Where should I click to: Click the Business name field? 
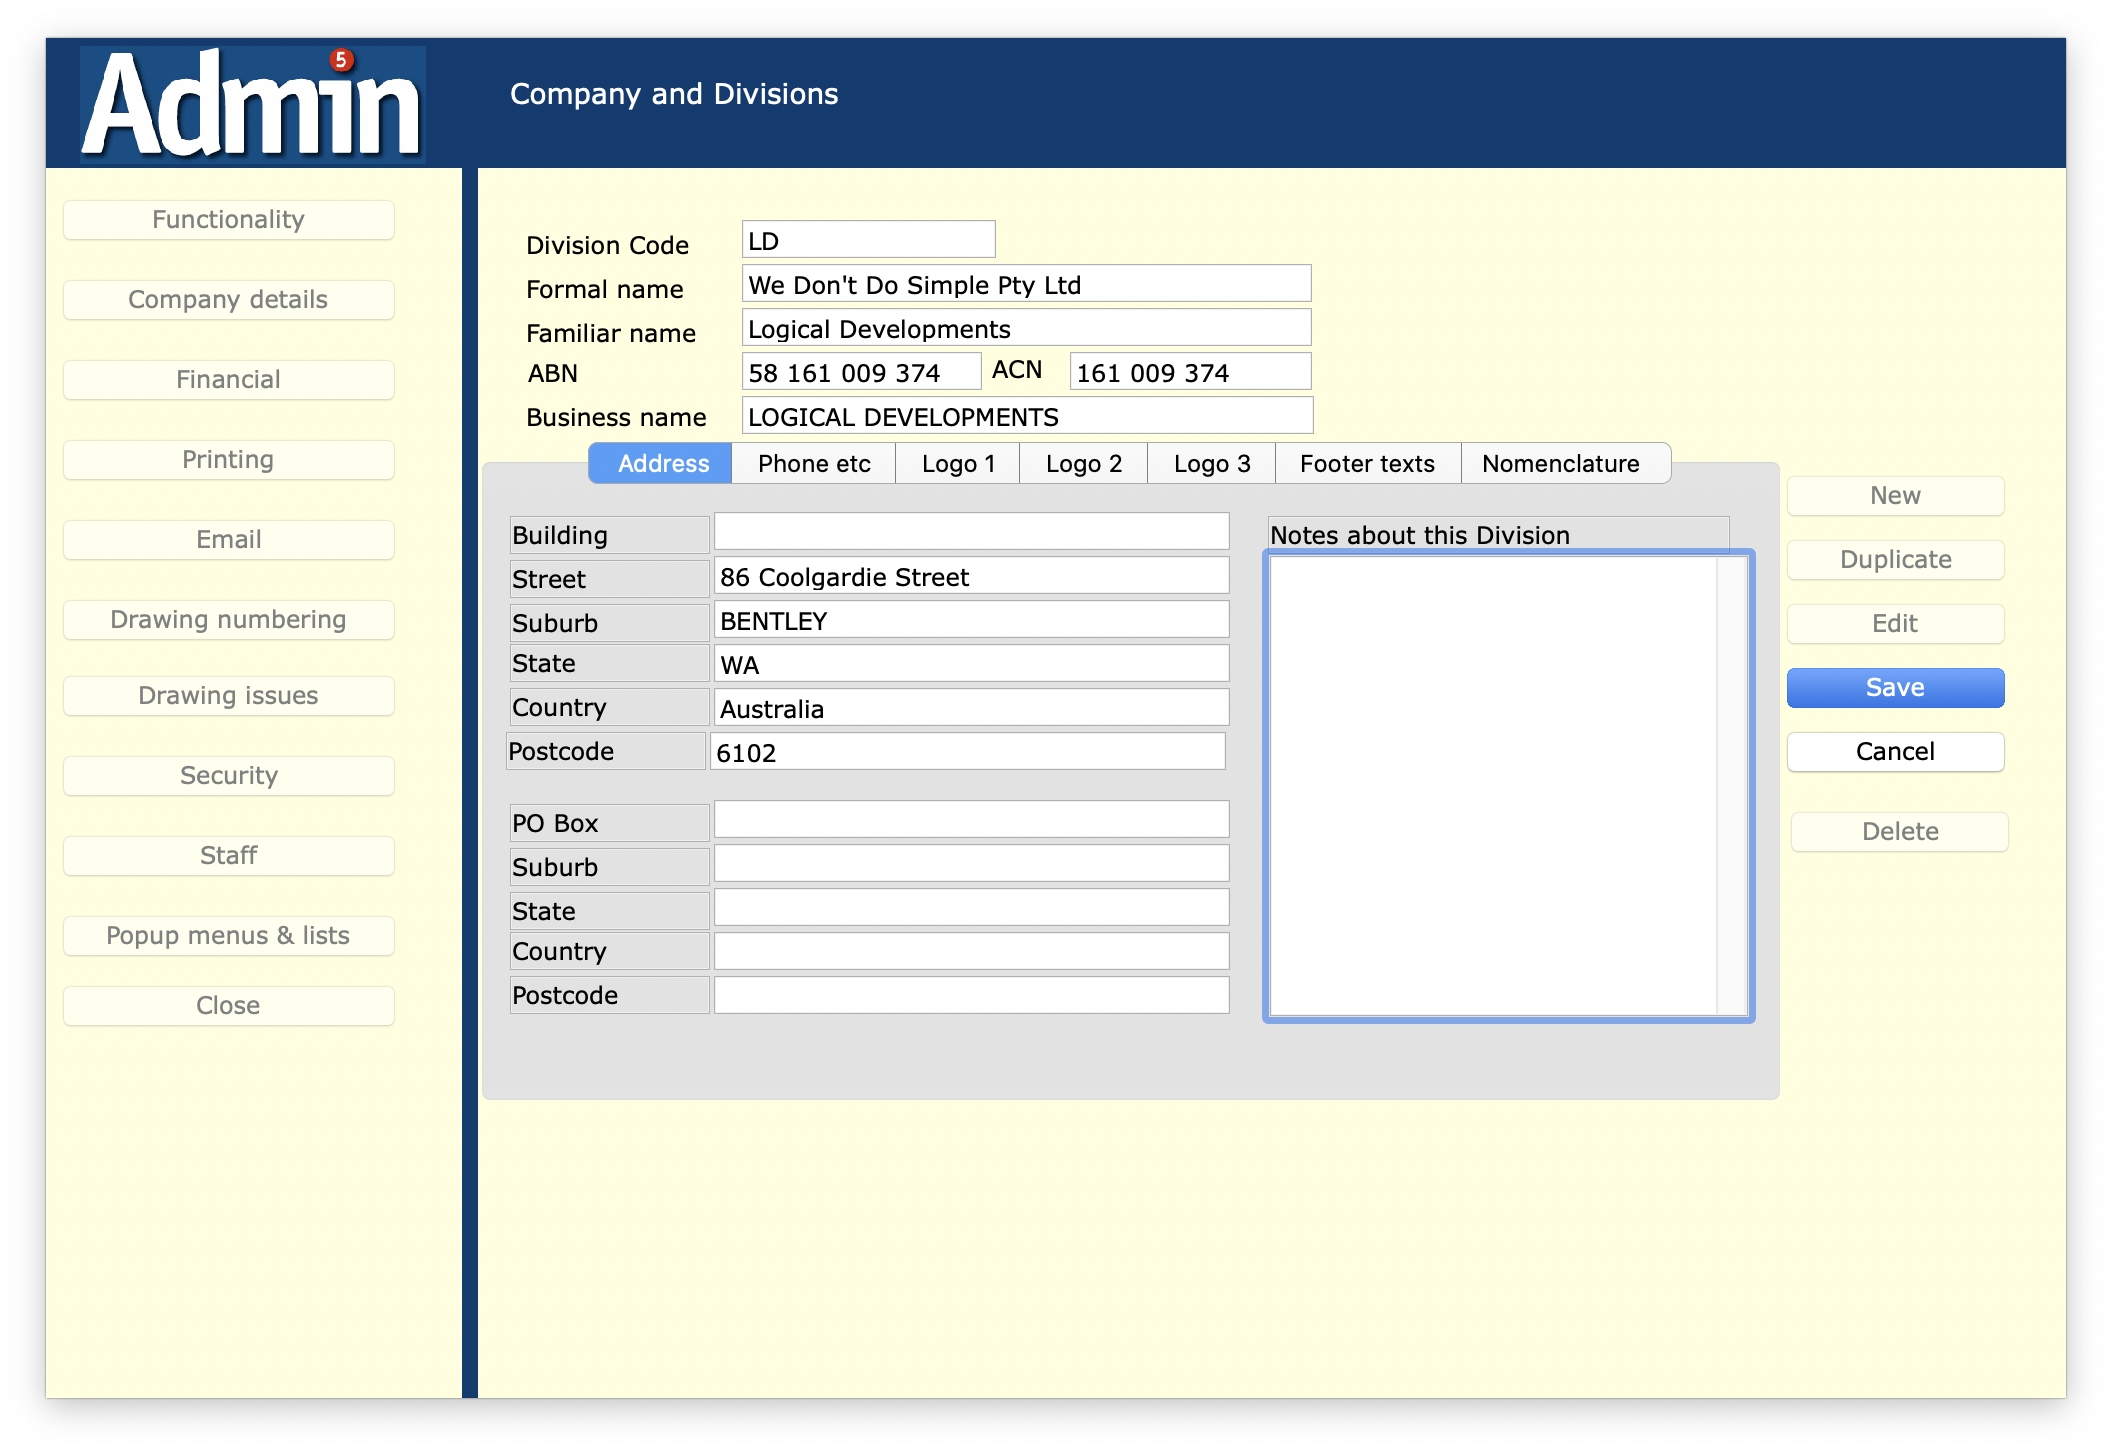pyautogui.click(x=1026, y=417)
